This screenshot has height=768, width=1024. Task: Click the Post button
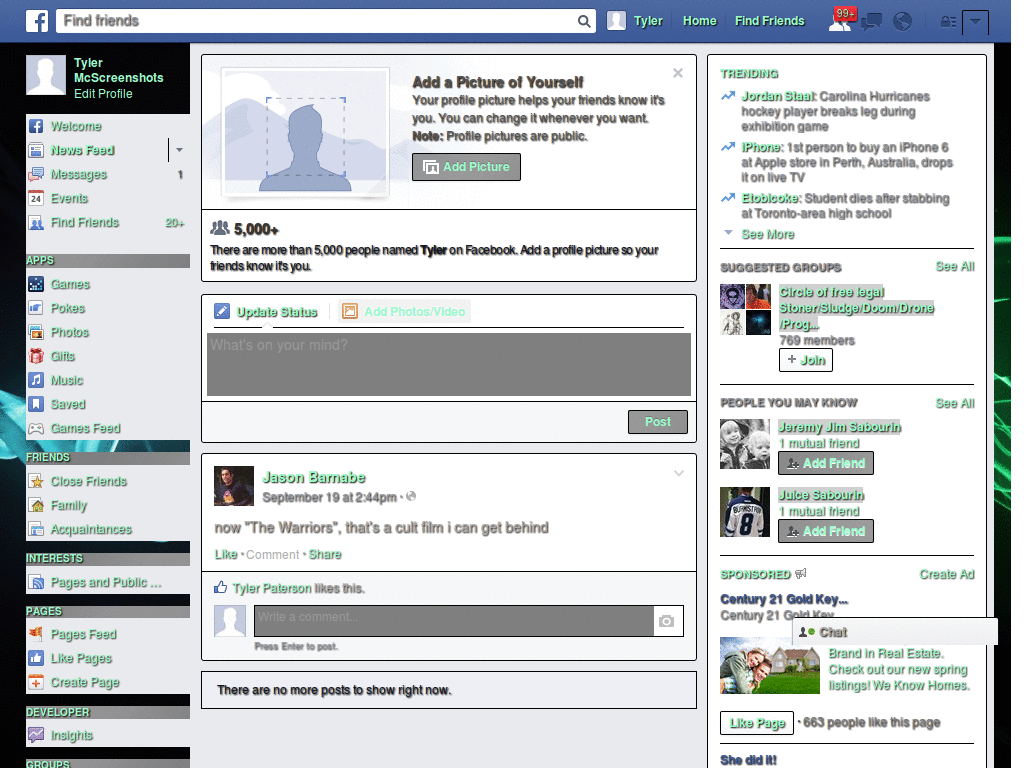click(x=658, y=422)
